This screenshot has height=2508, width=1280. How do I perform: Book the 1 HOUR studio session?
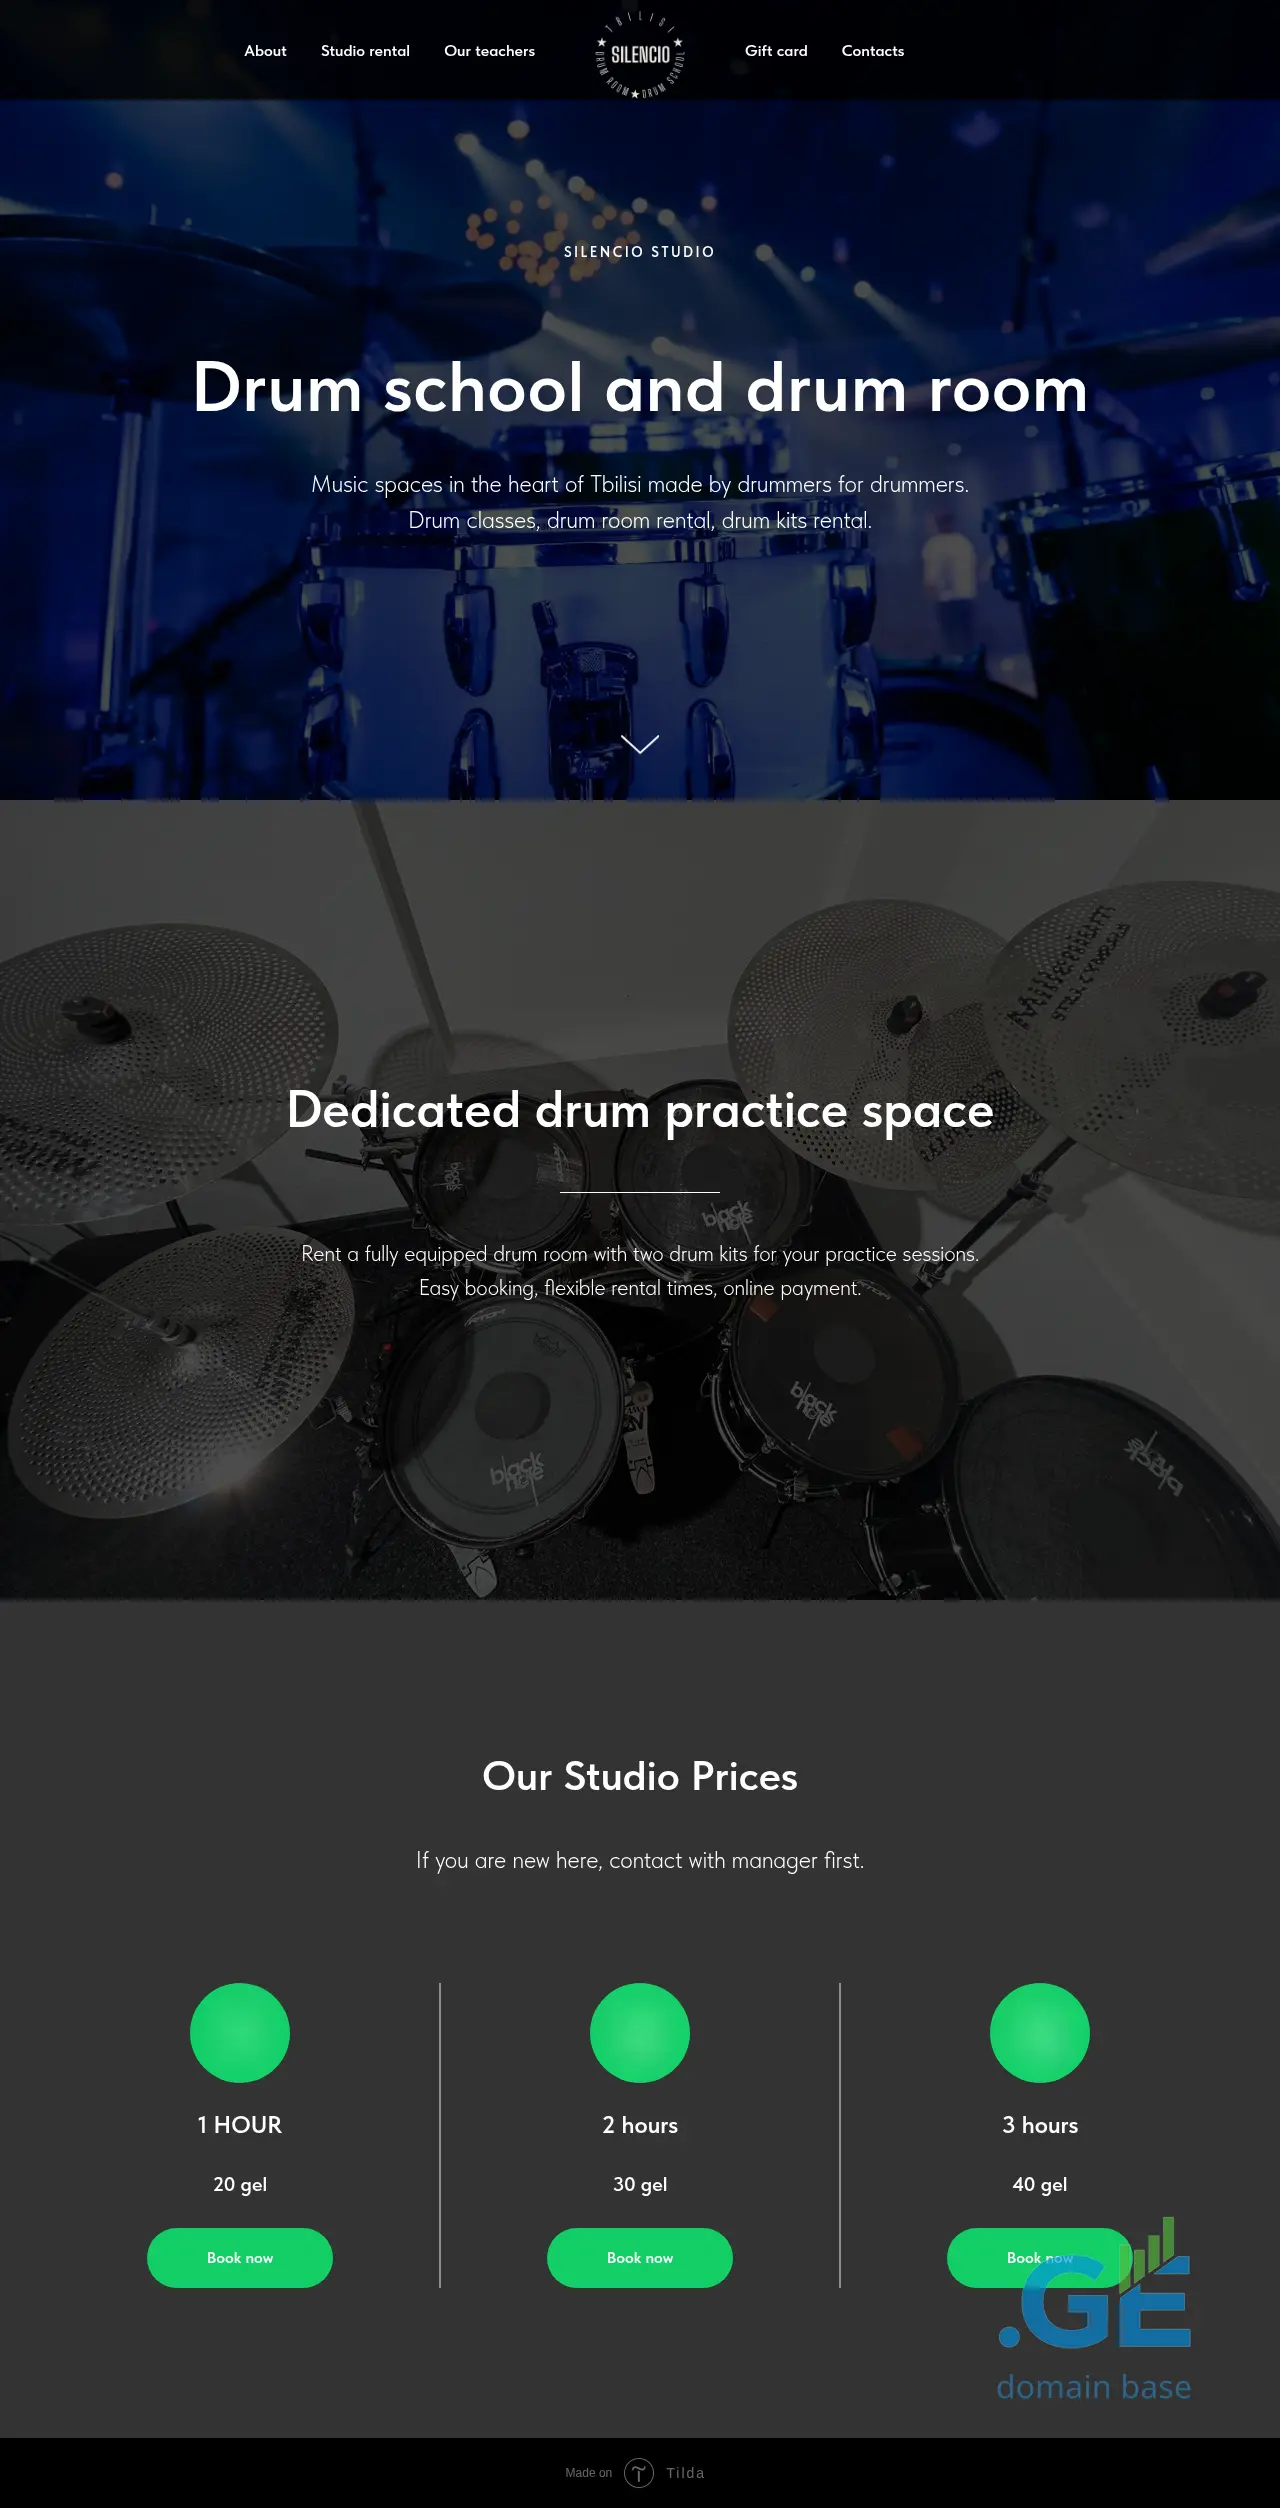pyautogui.click(x=240, y=2258)
